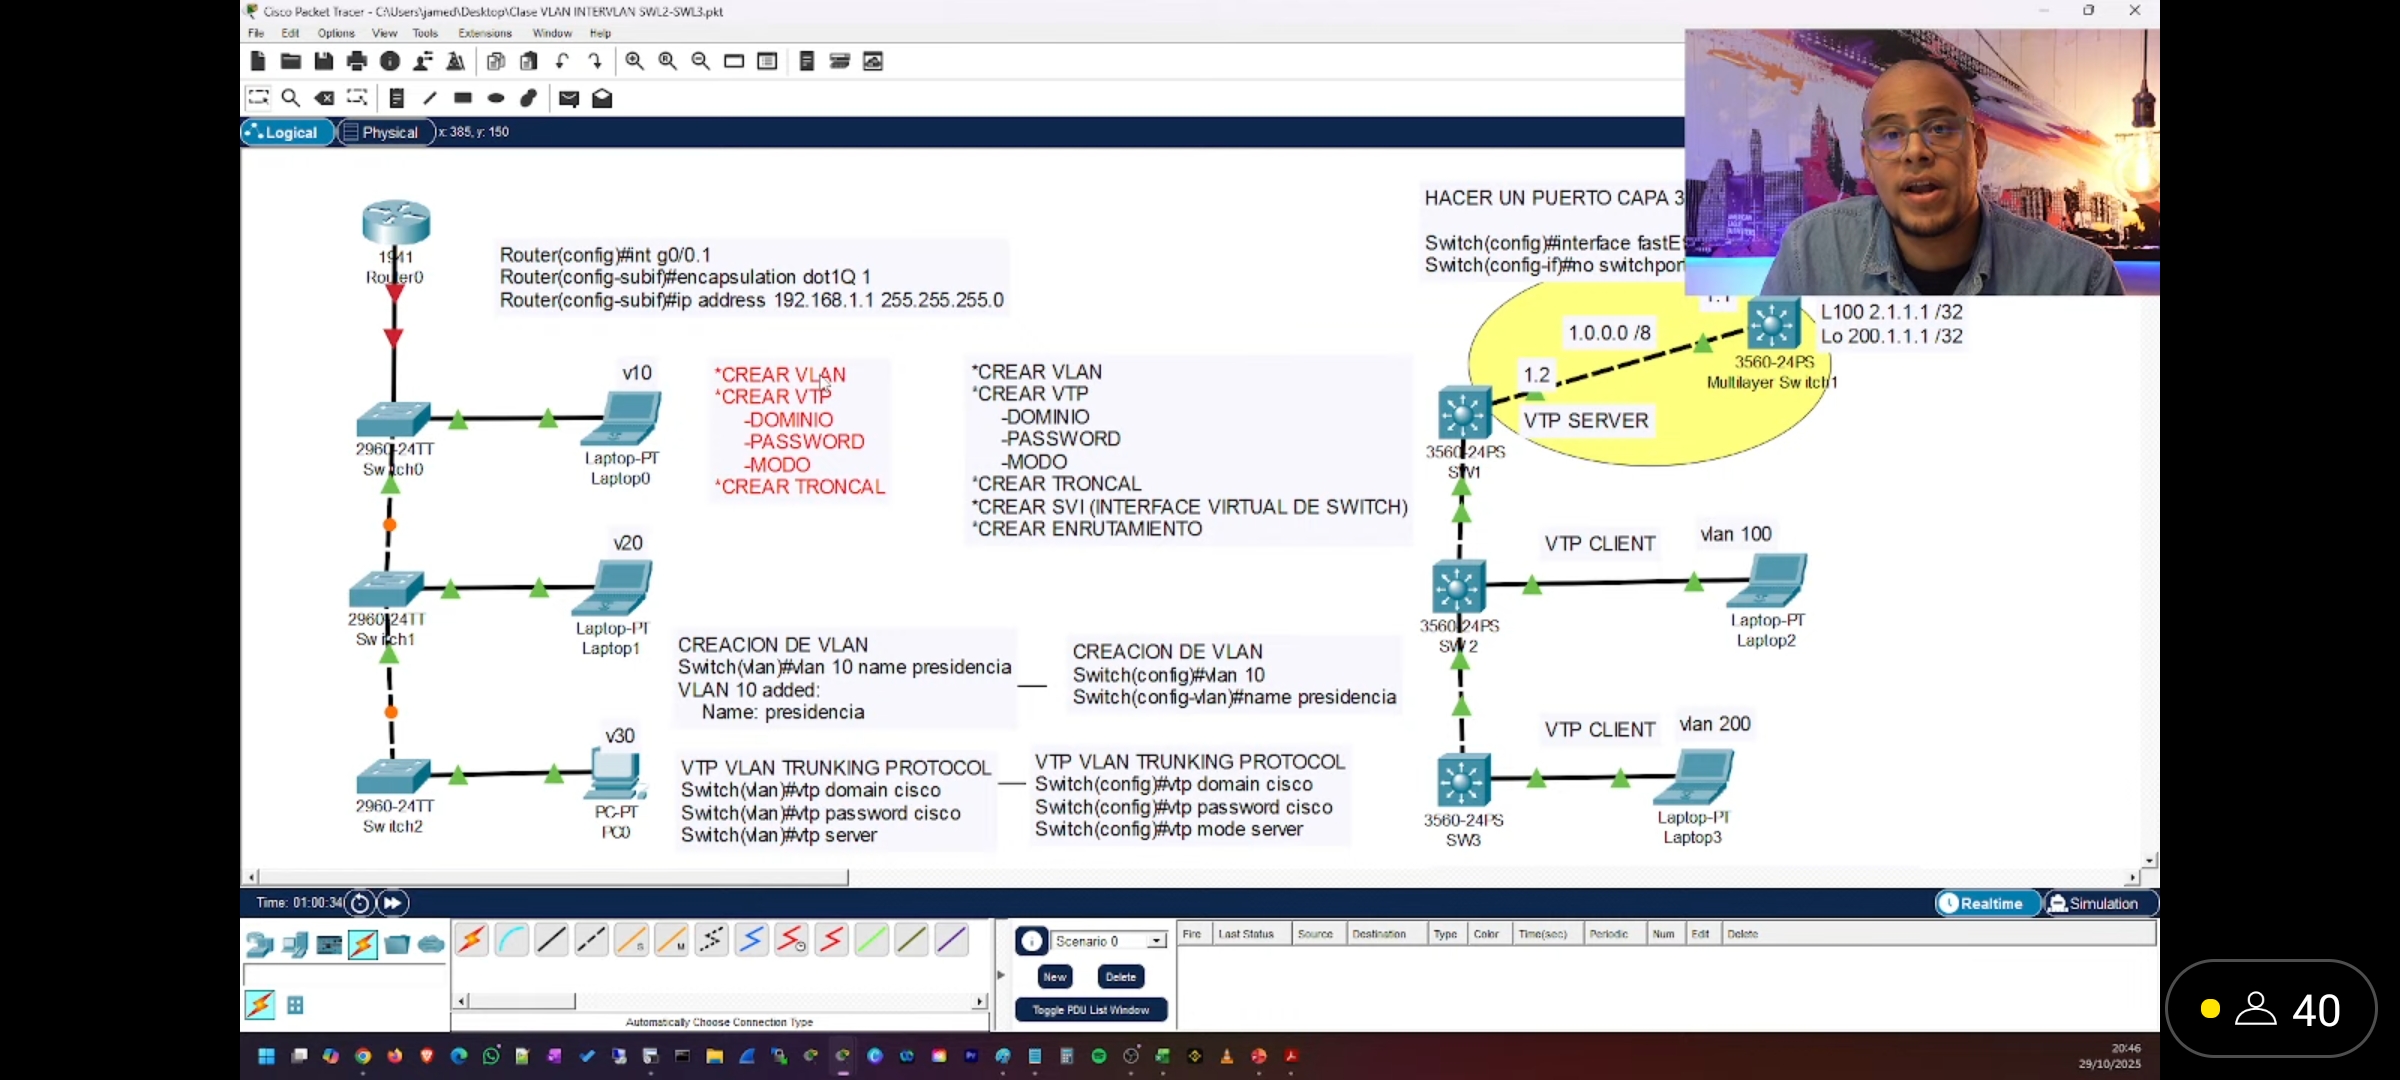Click the Copy icon in main toolbar

point(496,61)
